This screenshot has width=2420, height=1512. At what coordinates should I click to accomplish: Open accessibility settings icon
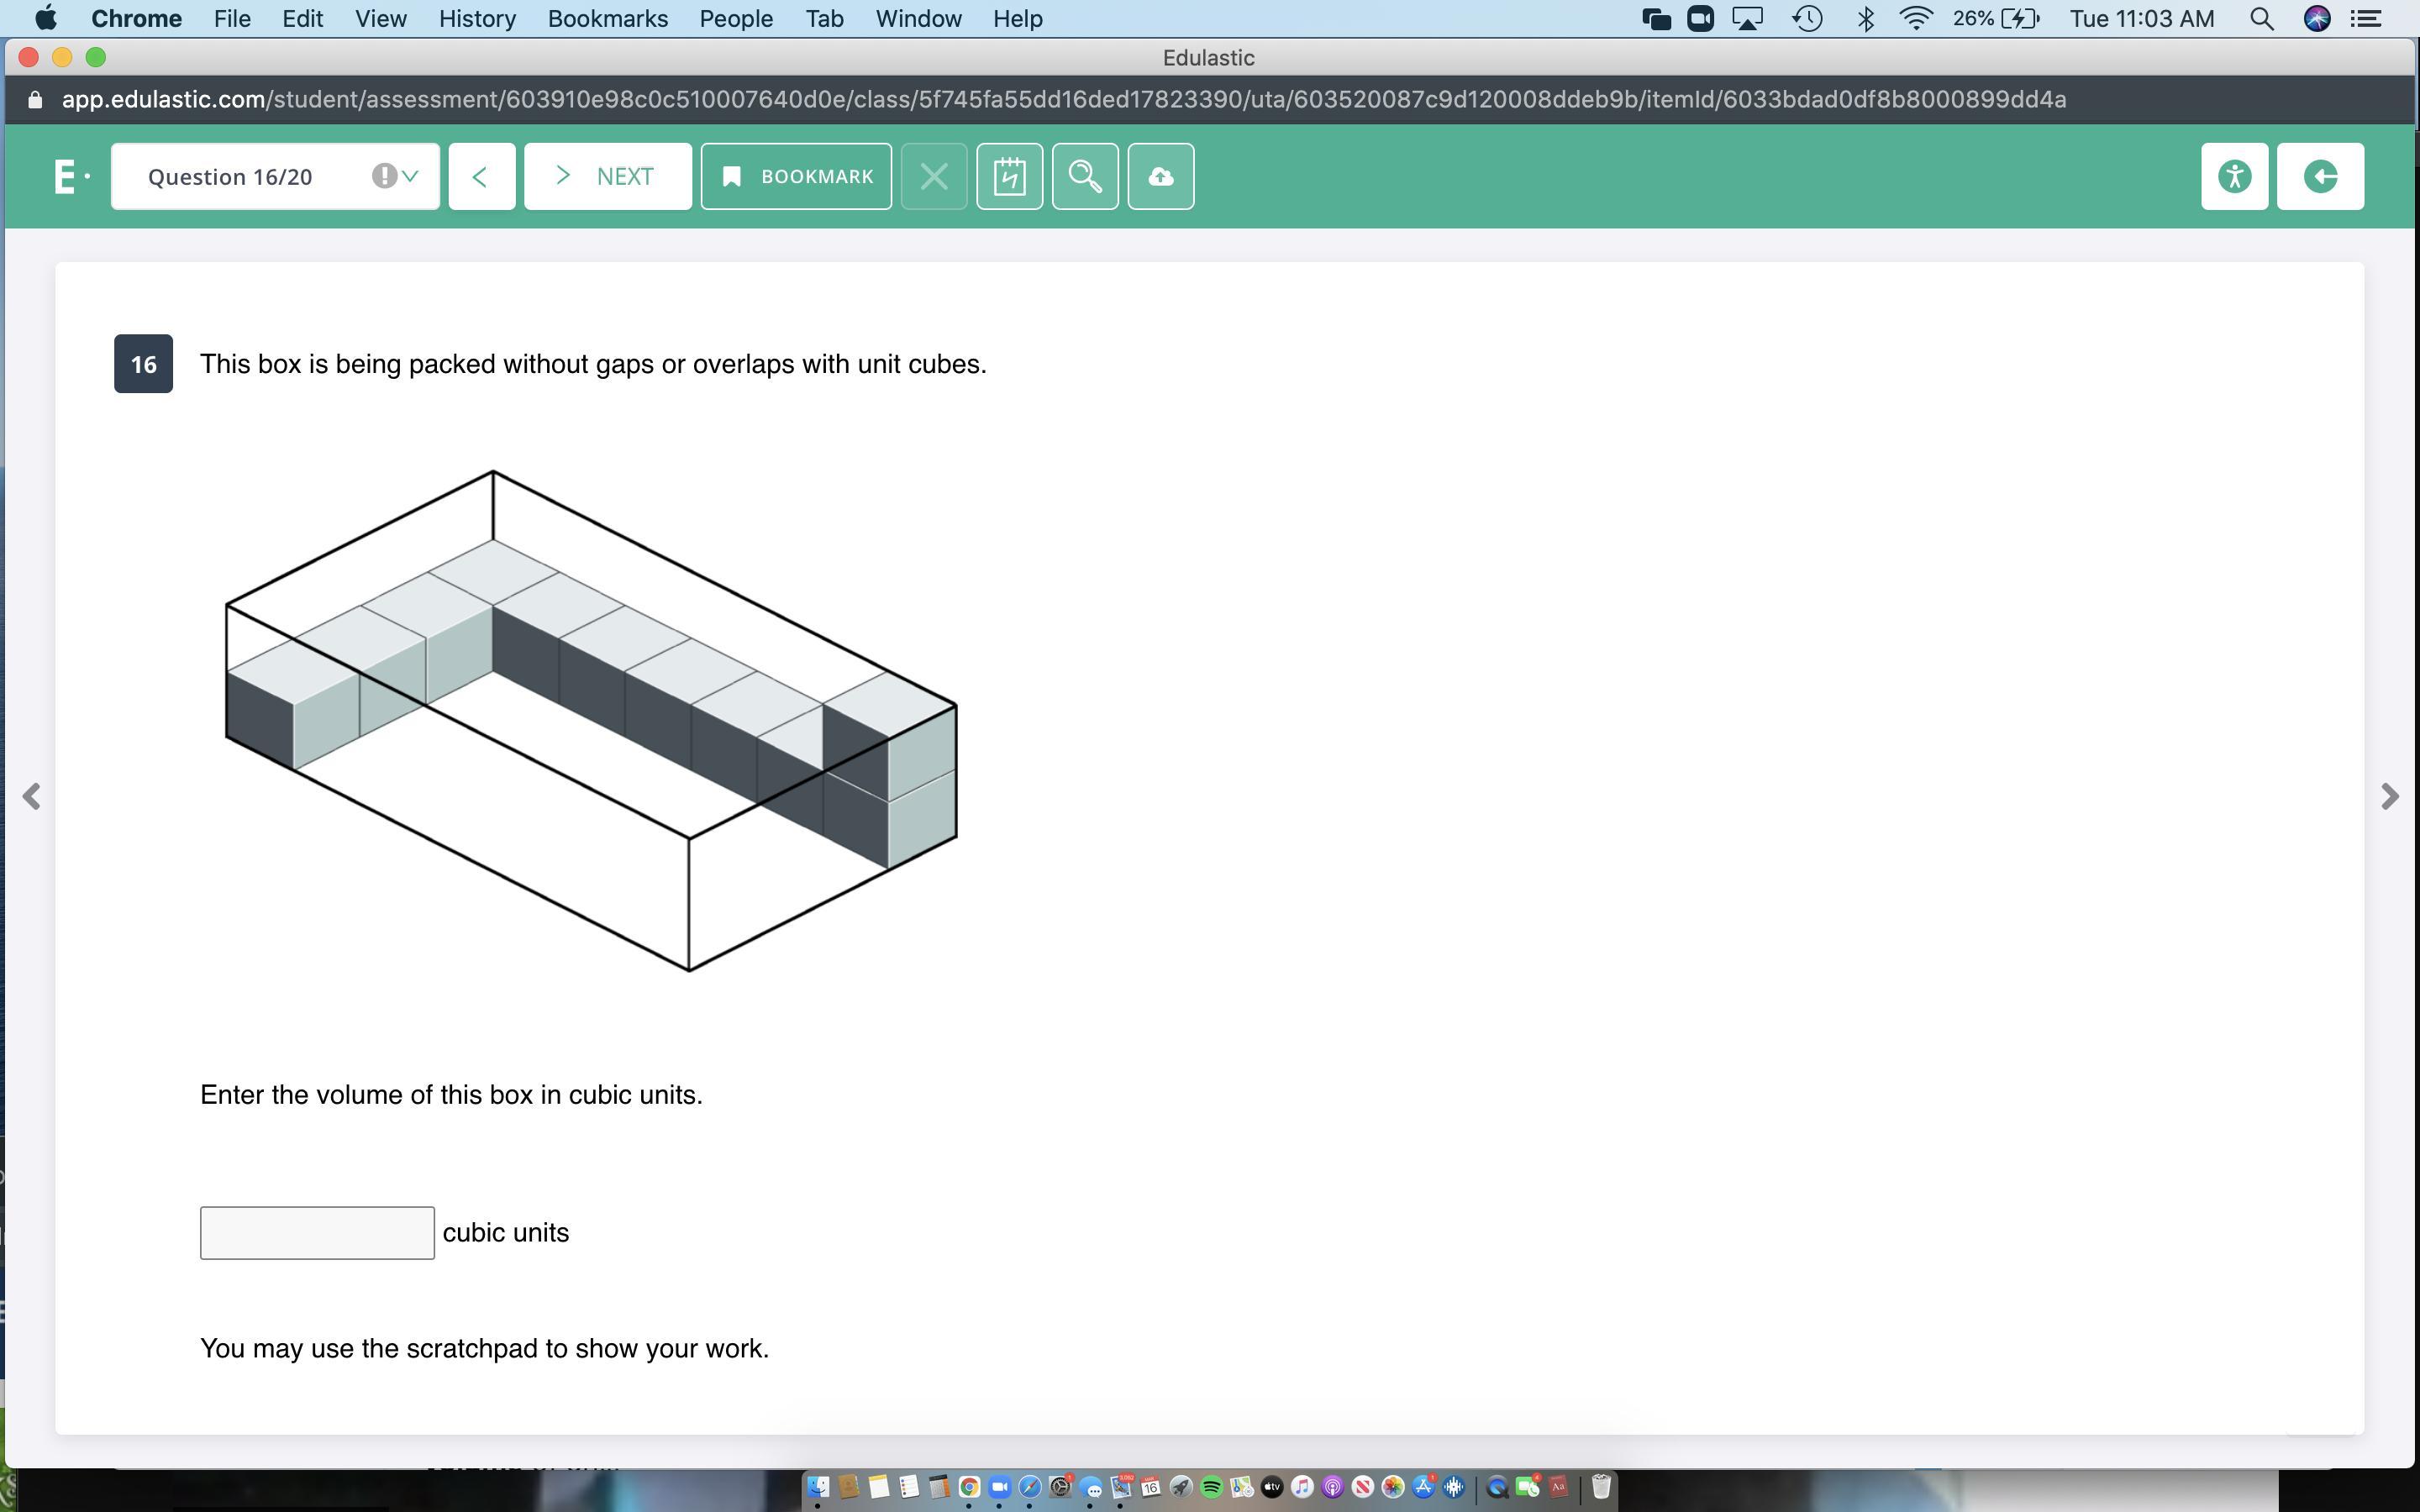tap(2234, 176)
